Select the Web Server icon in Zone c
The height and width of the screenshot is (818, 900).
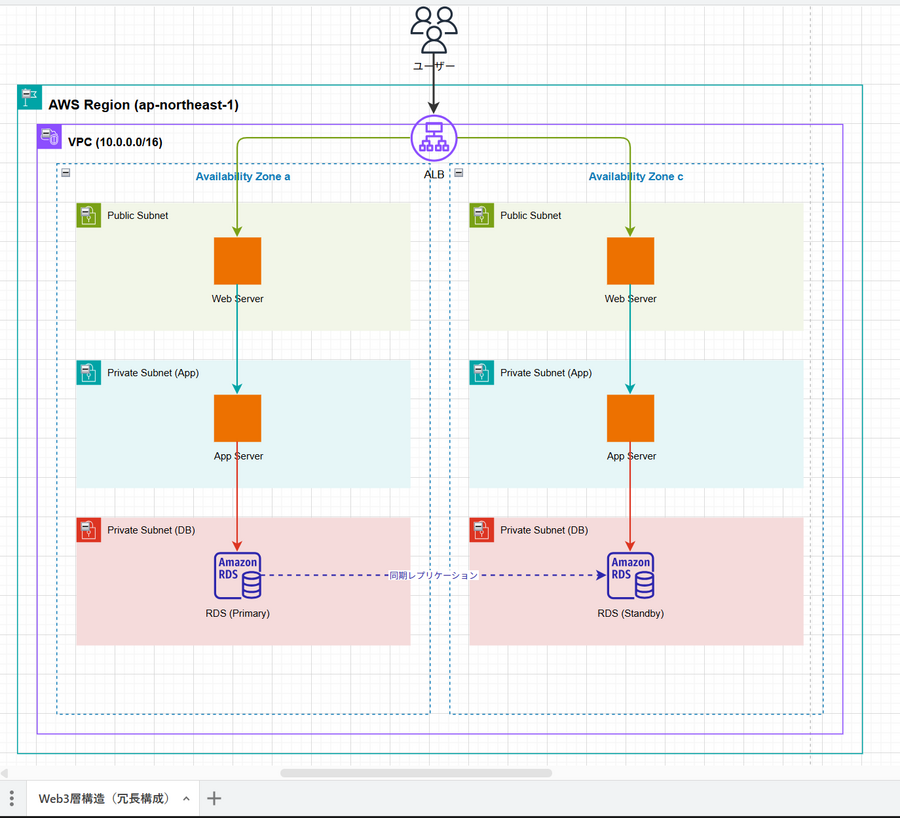(630, 261)
